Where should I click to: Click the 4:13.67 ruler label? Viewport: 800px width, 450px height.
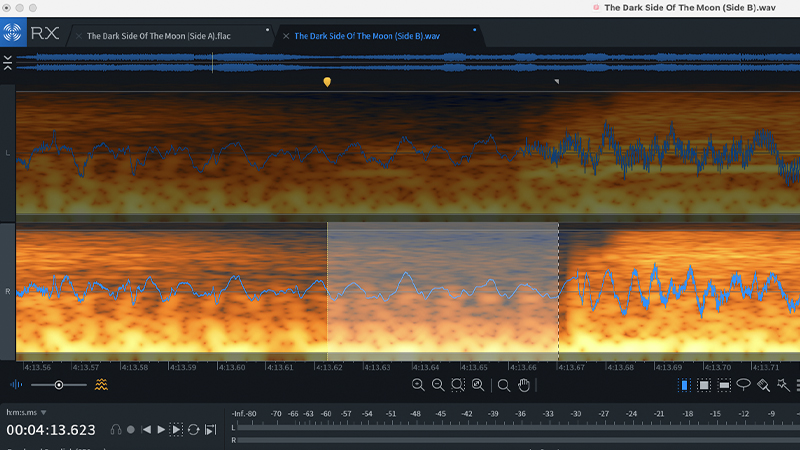pyautogui.click(x=571, y=367)
